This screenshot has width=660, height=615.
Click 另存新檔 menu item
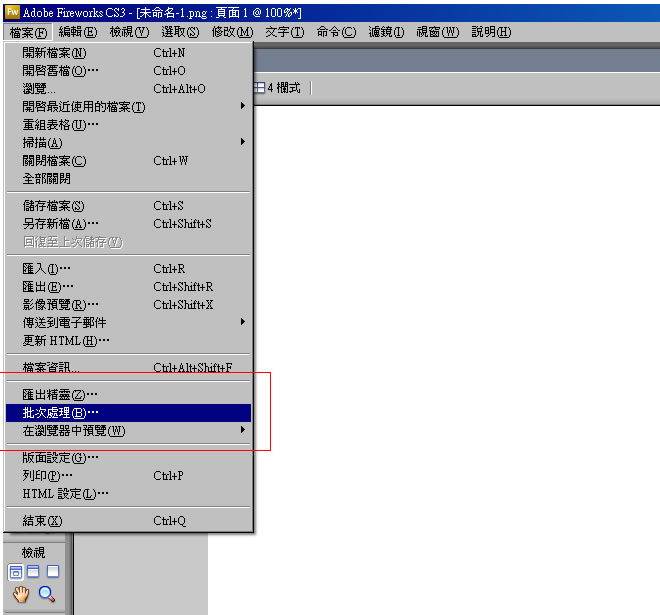point(61,223)
